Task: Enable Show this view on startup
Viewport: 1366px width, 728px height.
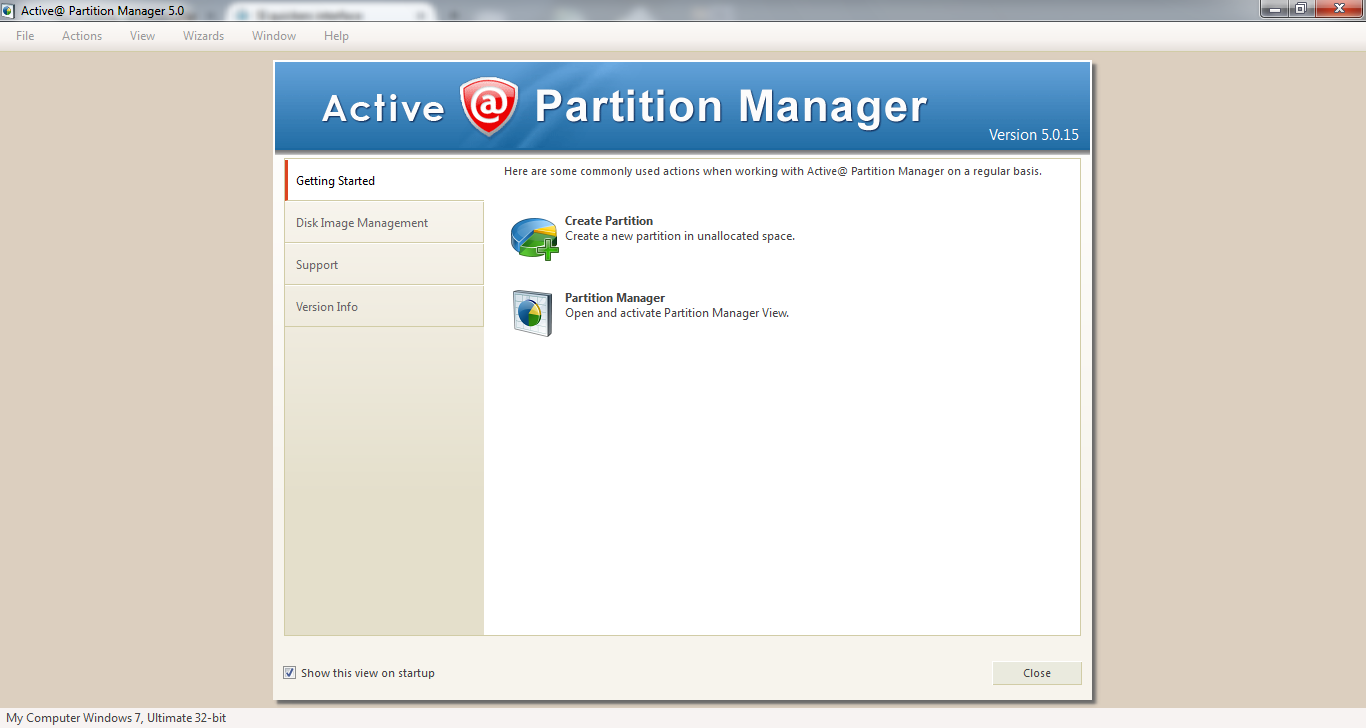Action: [x=289, y=672]
